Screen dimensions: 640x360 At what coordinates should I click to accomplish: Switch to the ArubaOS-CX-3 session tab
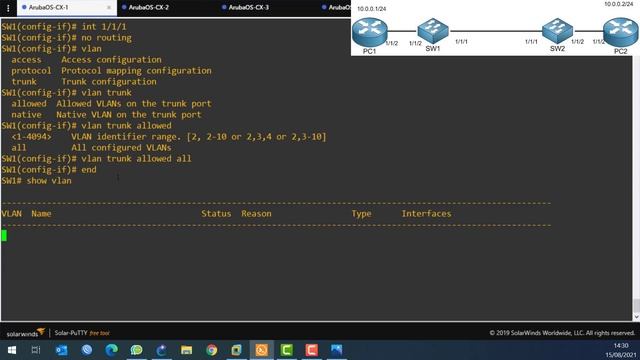[x=249, y=7]
